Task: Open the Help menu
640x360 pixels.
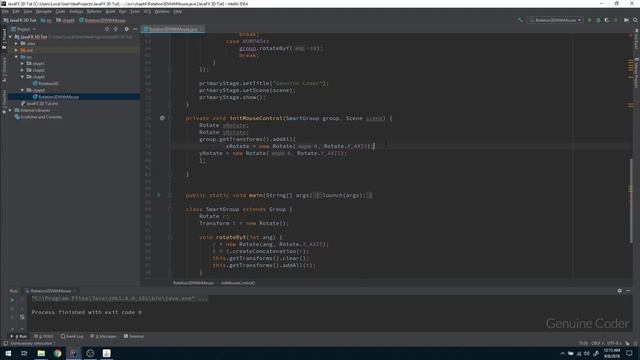Action: [x=178, y=11]
